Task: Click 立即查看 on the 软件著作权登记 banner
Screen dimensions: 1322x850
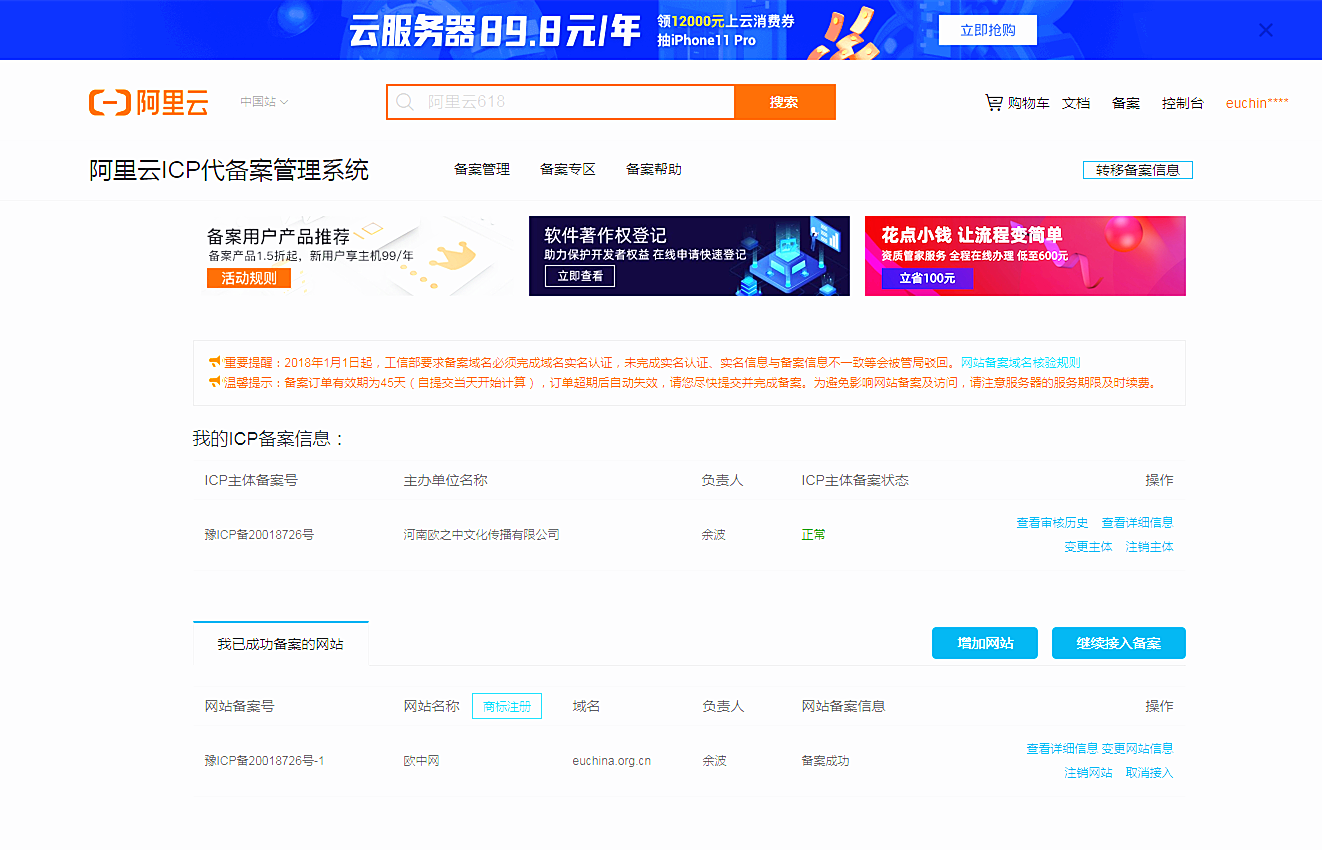Action: tap(580, 276)
